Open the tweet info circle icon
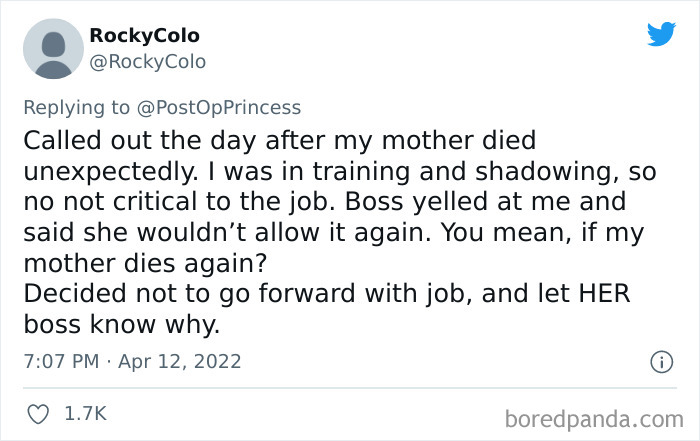This screenshot has width=700, height=441. click(661, 363)
